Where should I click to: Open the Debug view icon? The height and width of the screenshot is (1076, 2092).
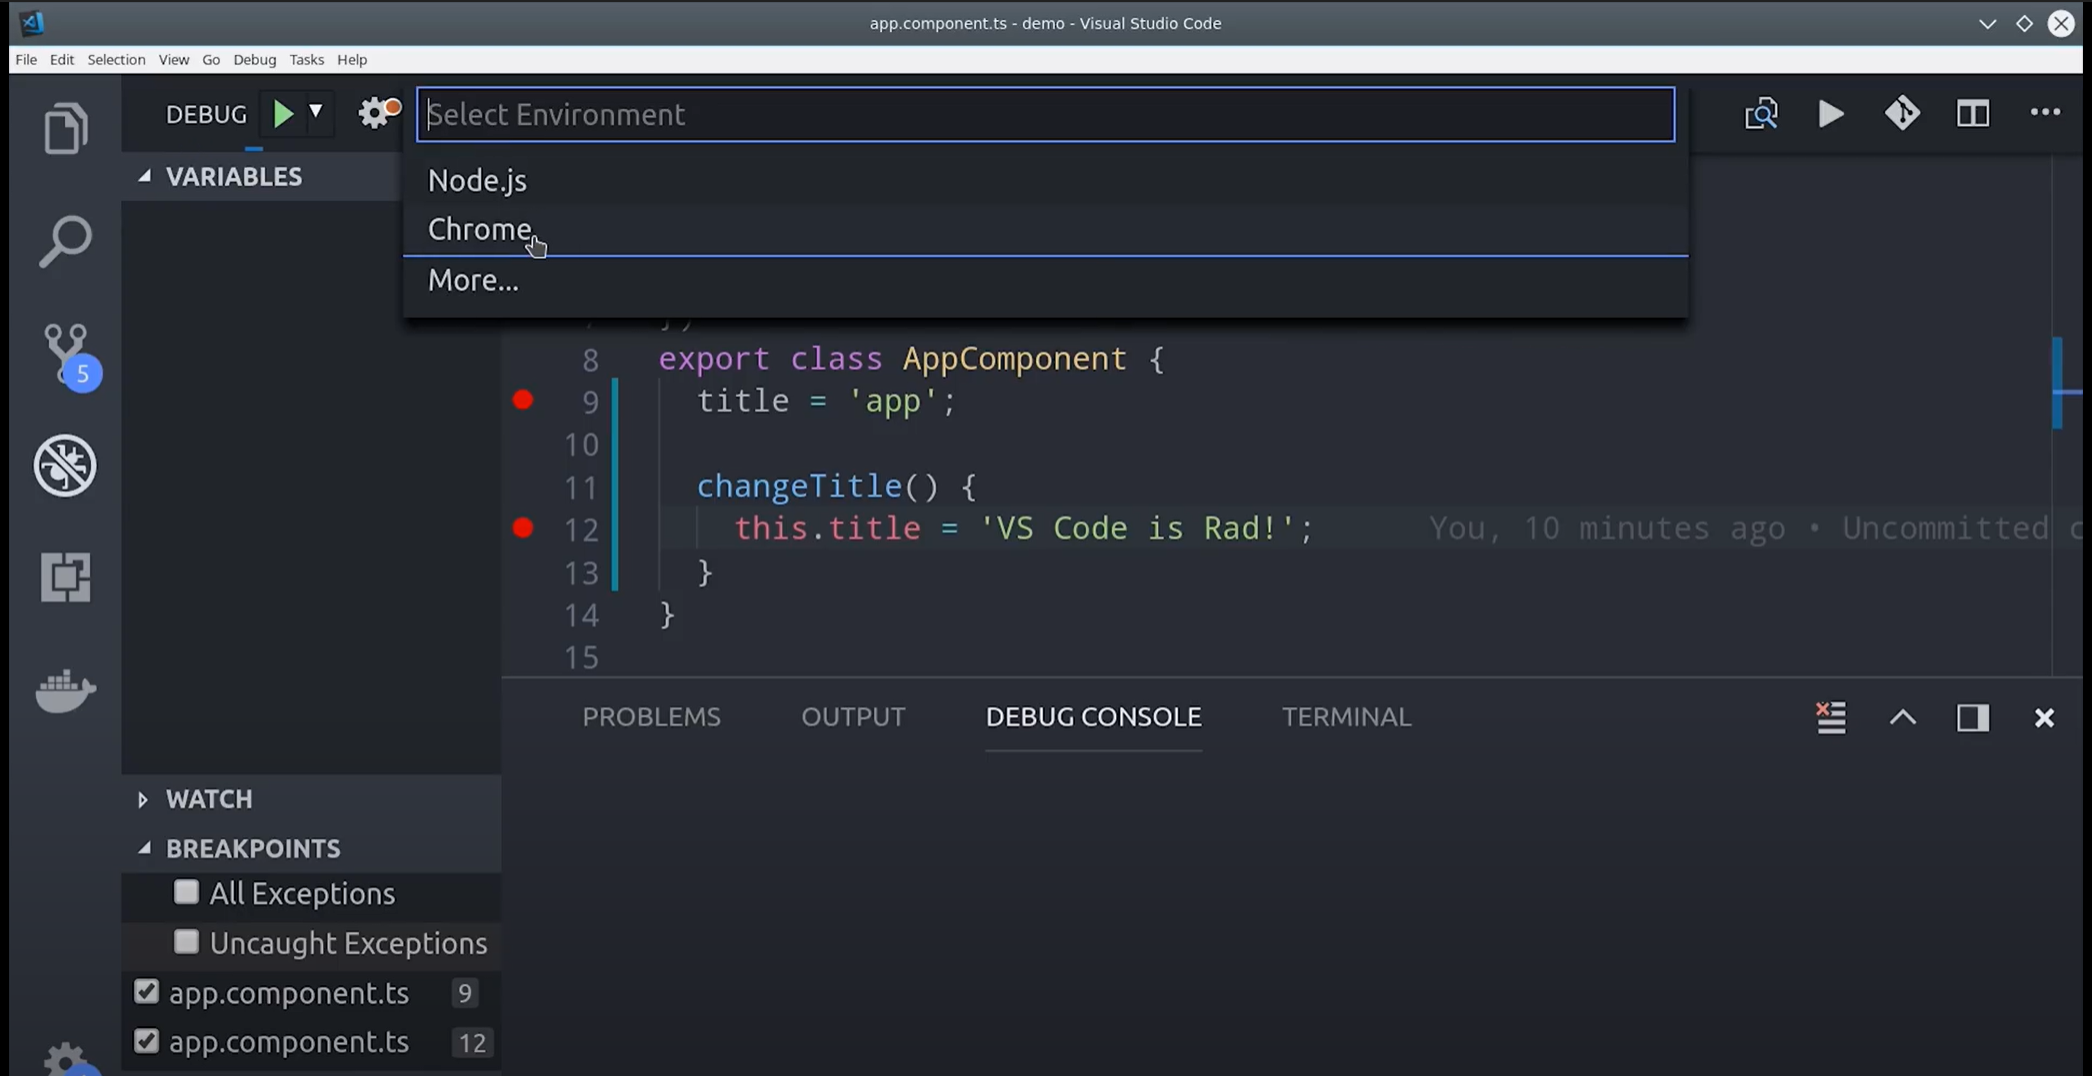tap(65, 465)
